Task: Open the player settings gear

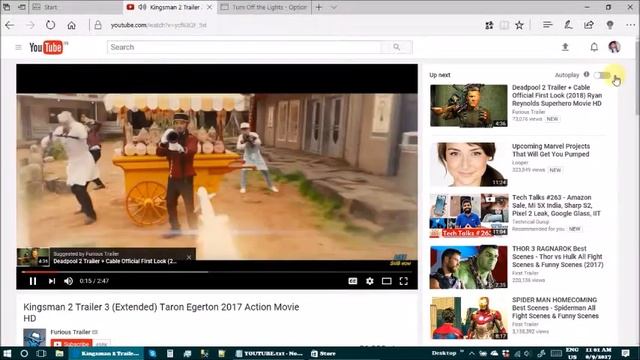Action: pos(370,281)
